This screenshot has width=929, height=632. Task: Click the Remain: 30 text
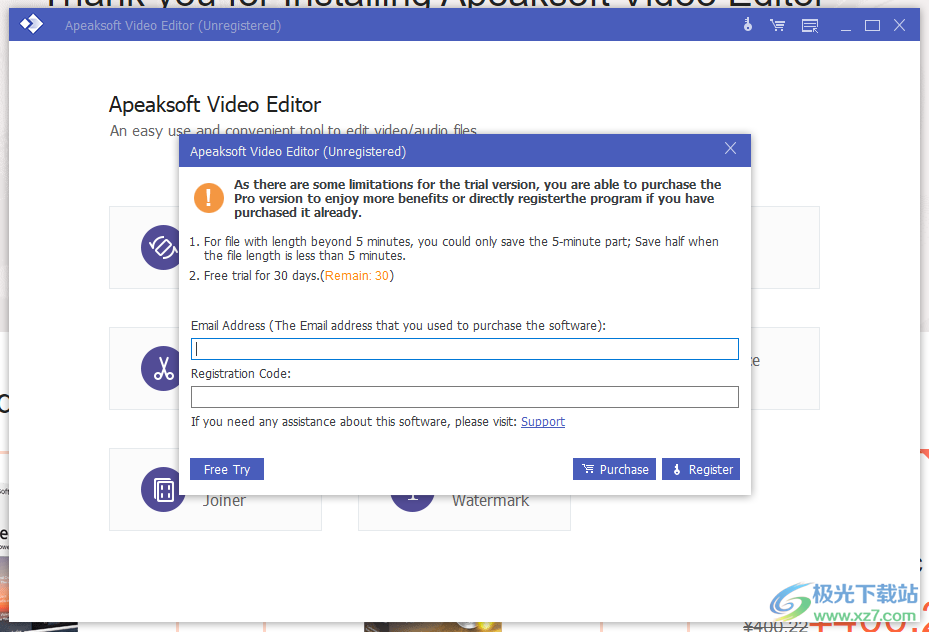357,276
